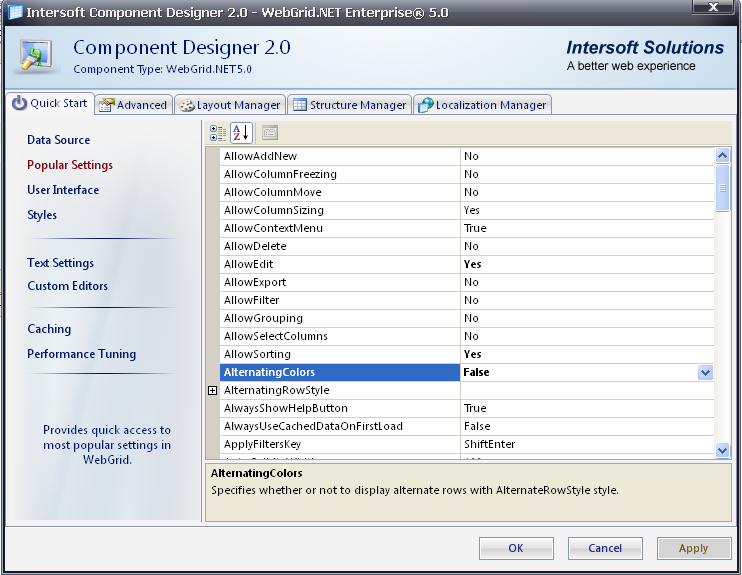Image resolution: width=742 pixels, height=575 pixels.
Task: Confirm changes with the OK button
Action: (516, 548)
